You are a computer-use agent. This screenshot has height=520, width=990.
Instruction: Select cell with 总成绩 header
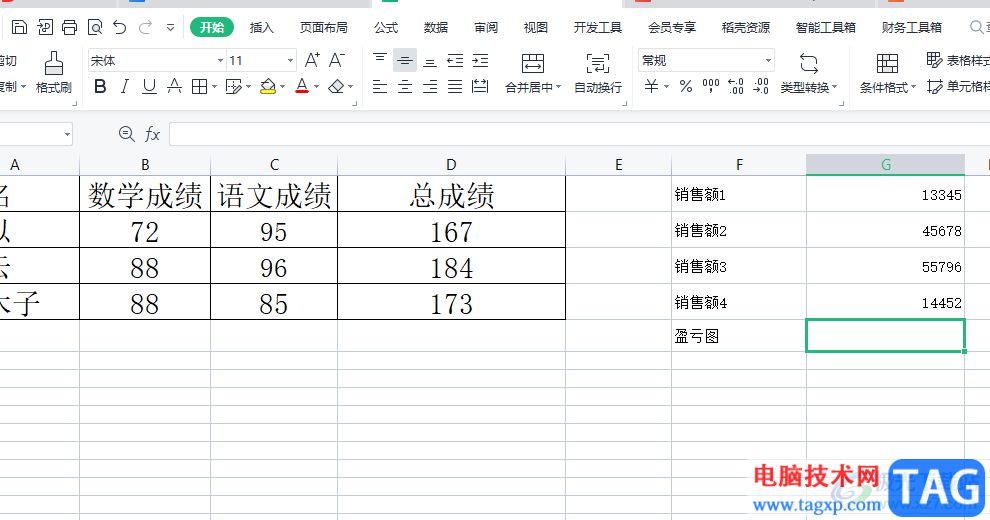point(451,194)
